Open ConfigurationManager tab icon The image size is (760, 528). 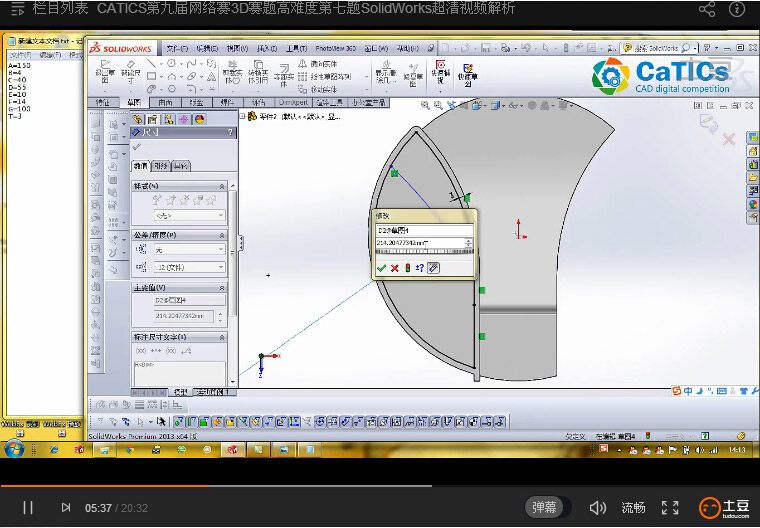click(168, 119)
